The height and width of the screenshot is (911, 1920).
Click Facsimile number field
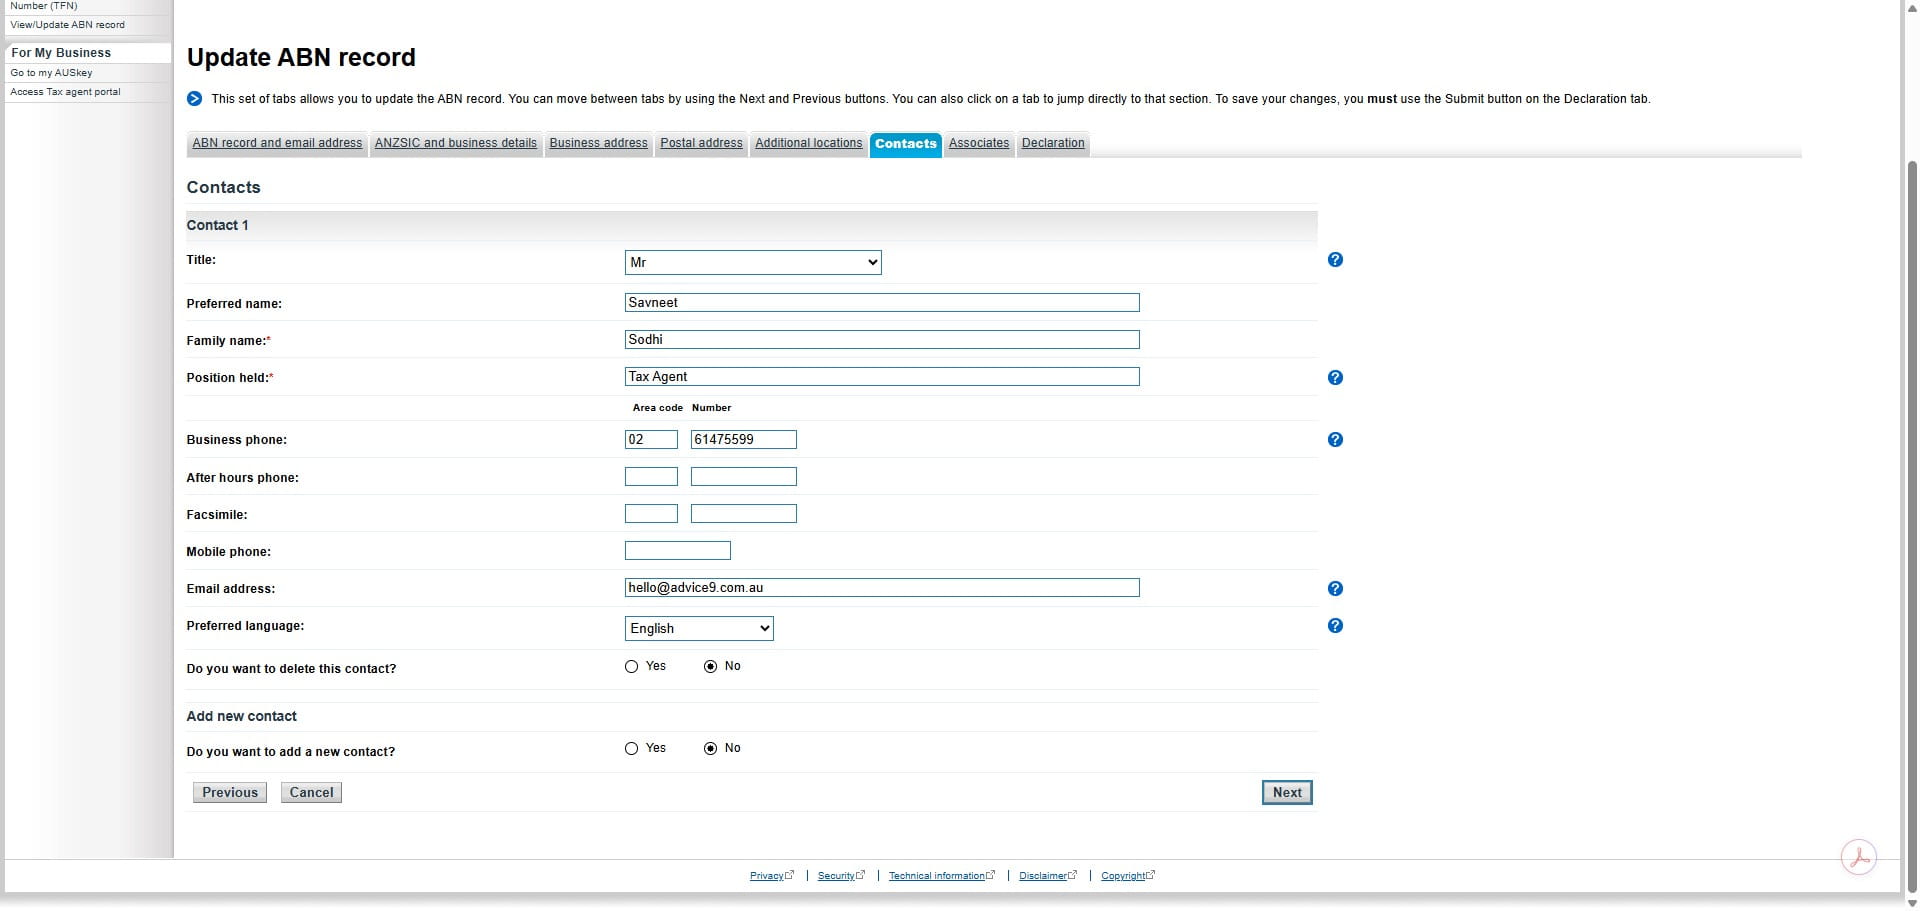point(744,514)
